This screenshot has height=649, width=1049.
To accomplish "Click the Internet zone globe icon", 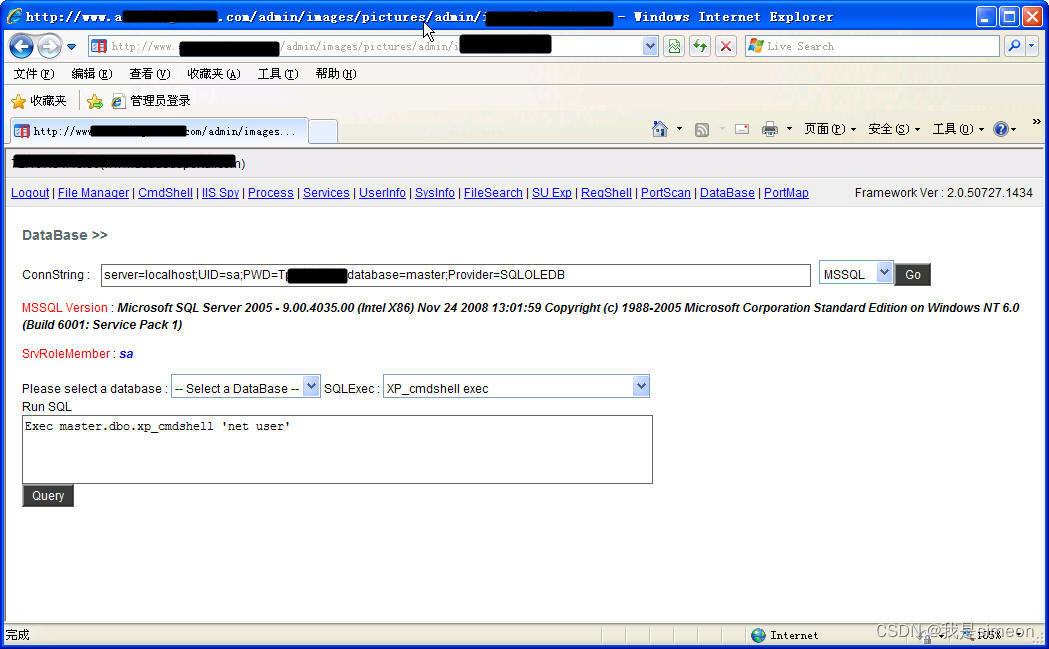I will [x=758, y=635].
